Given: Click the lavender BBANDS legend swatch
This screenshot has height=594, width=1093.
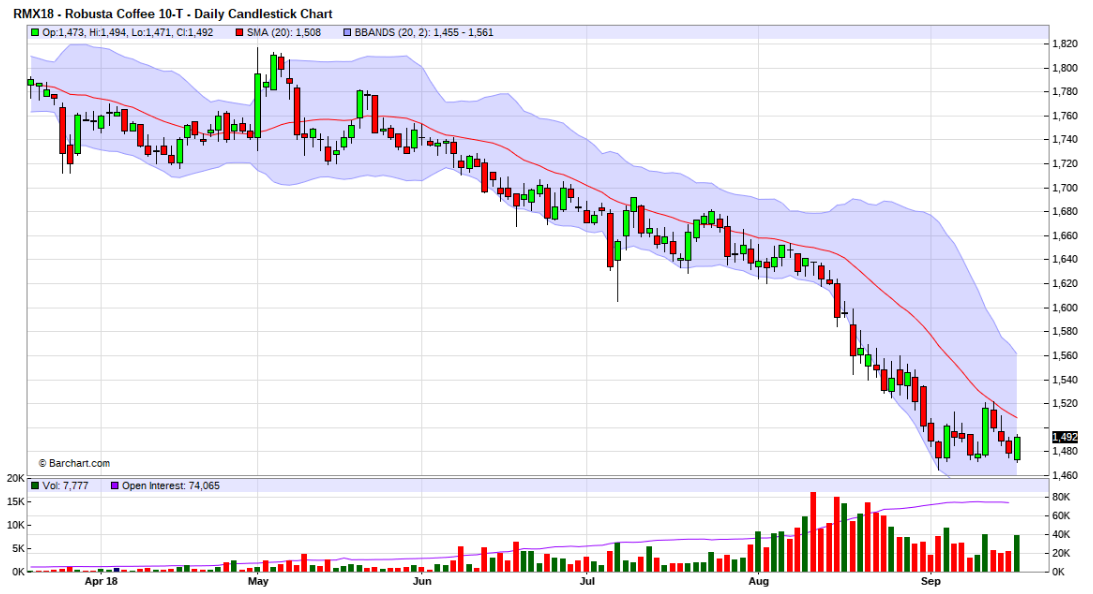Looking at the screenshot, I should [x=347, y=32].
